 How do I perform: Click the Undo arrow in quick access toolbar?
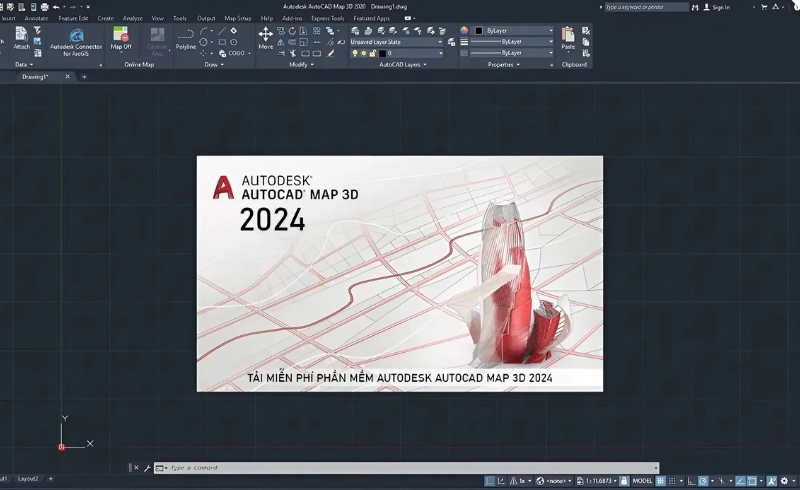click(x=56, y=7)
